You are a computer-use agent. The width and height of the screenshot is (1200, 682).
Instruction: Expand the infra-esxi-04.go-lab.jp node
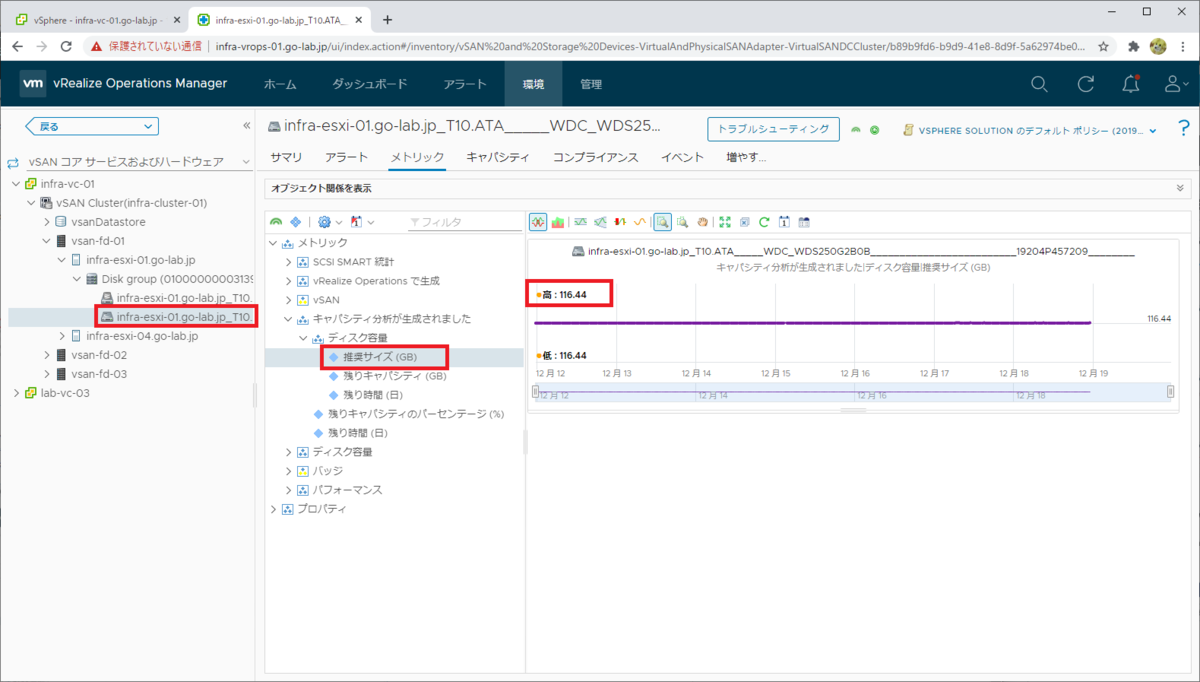62,336
